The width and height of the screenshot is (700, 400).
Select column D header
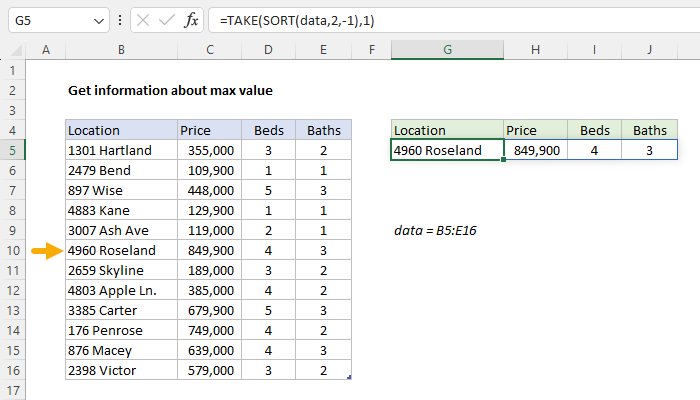(268, 50)
